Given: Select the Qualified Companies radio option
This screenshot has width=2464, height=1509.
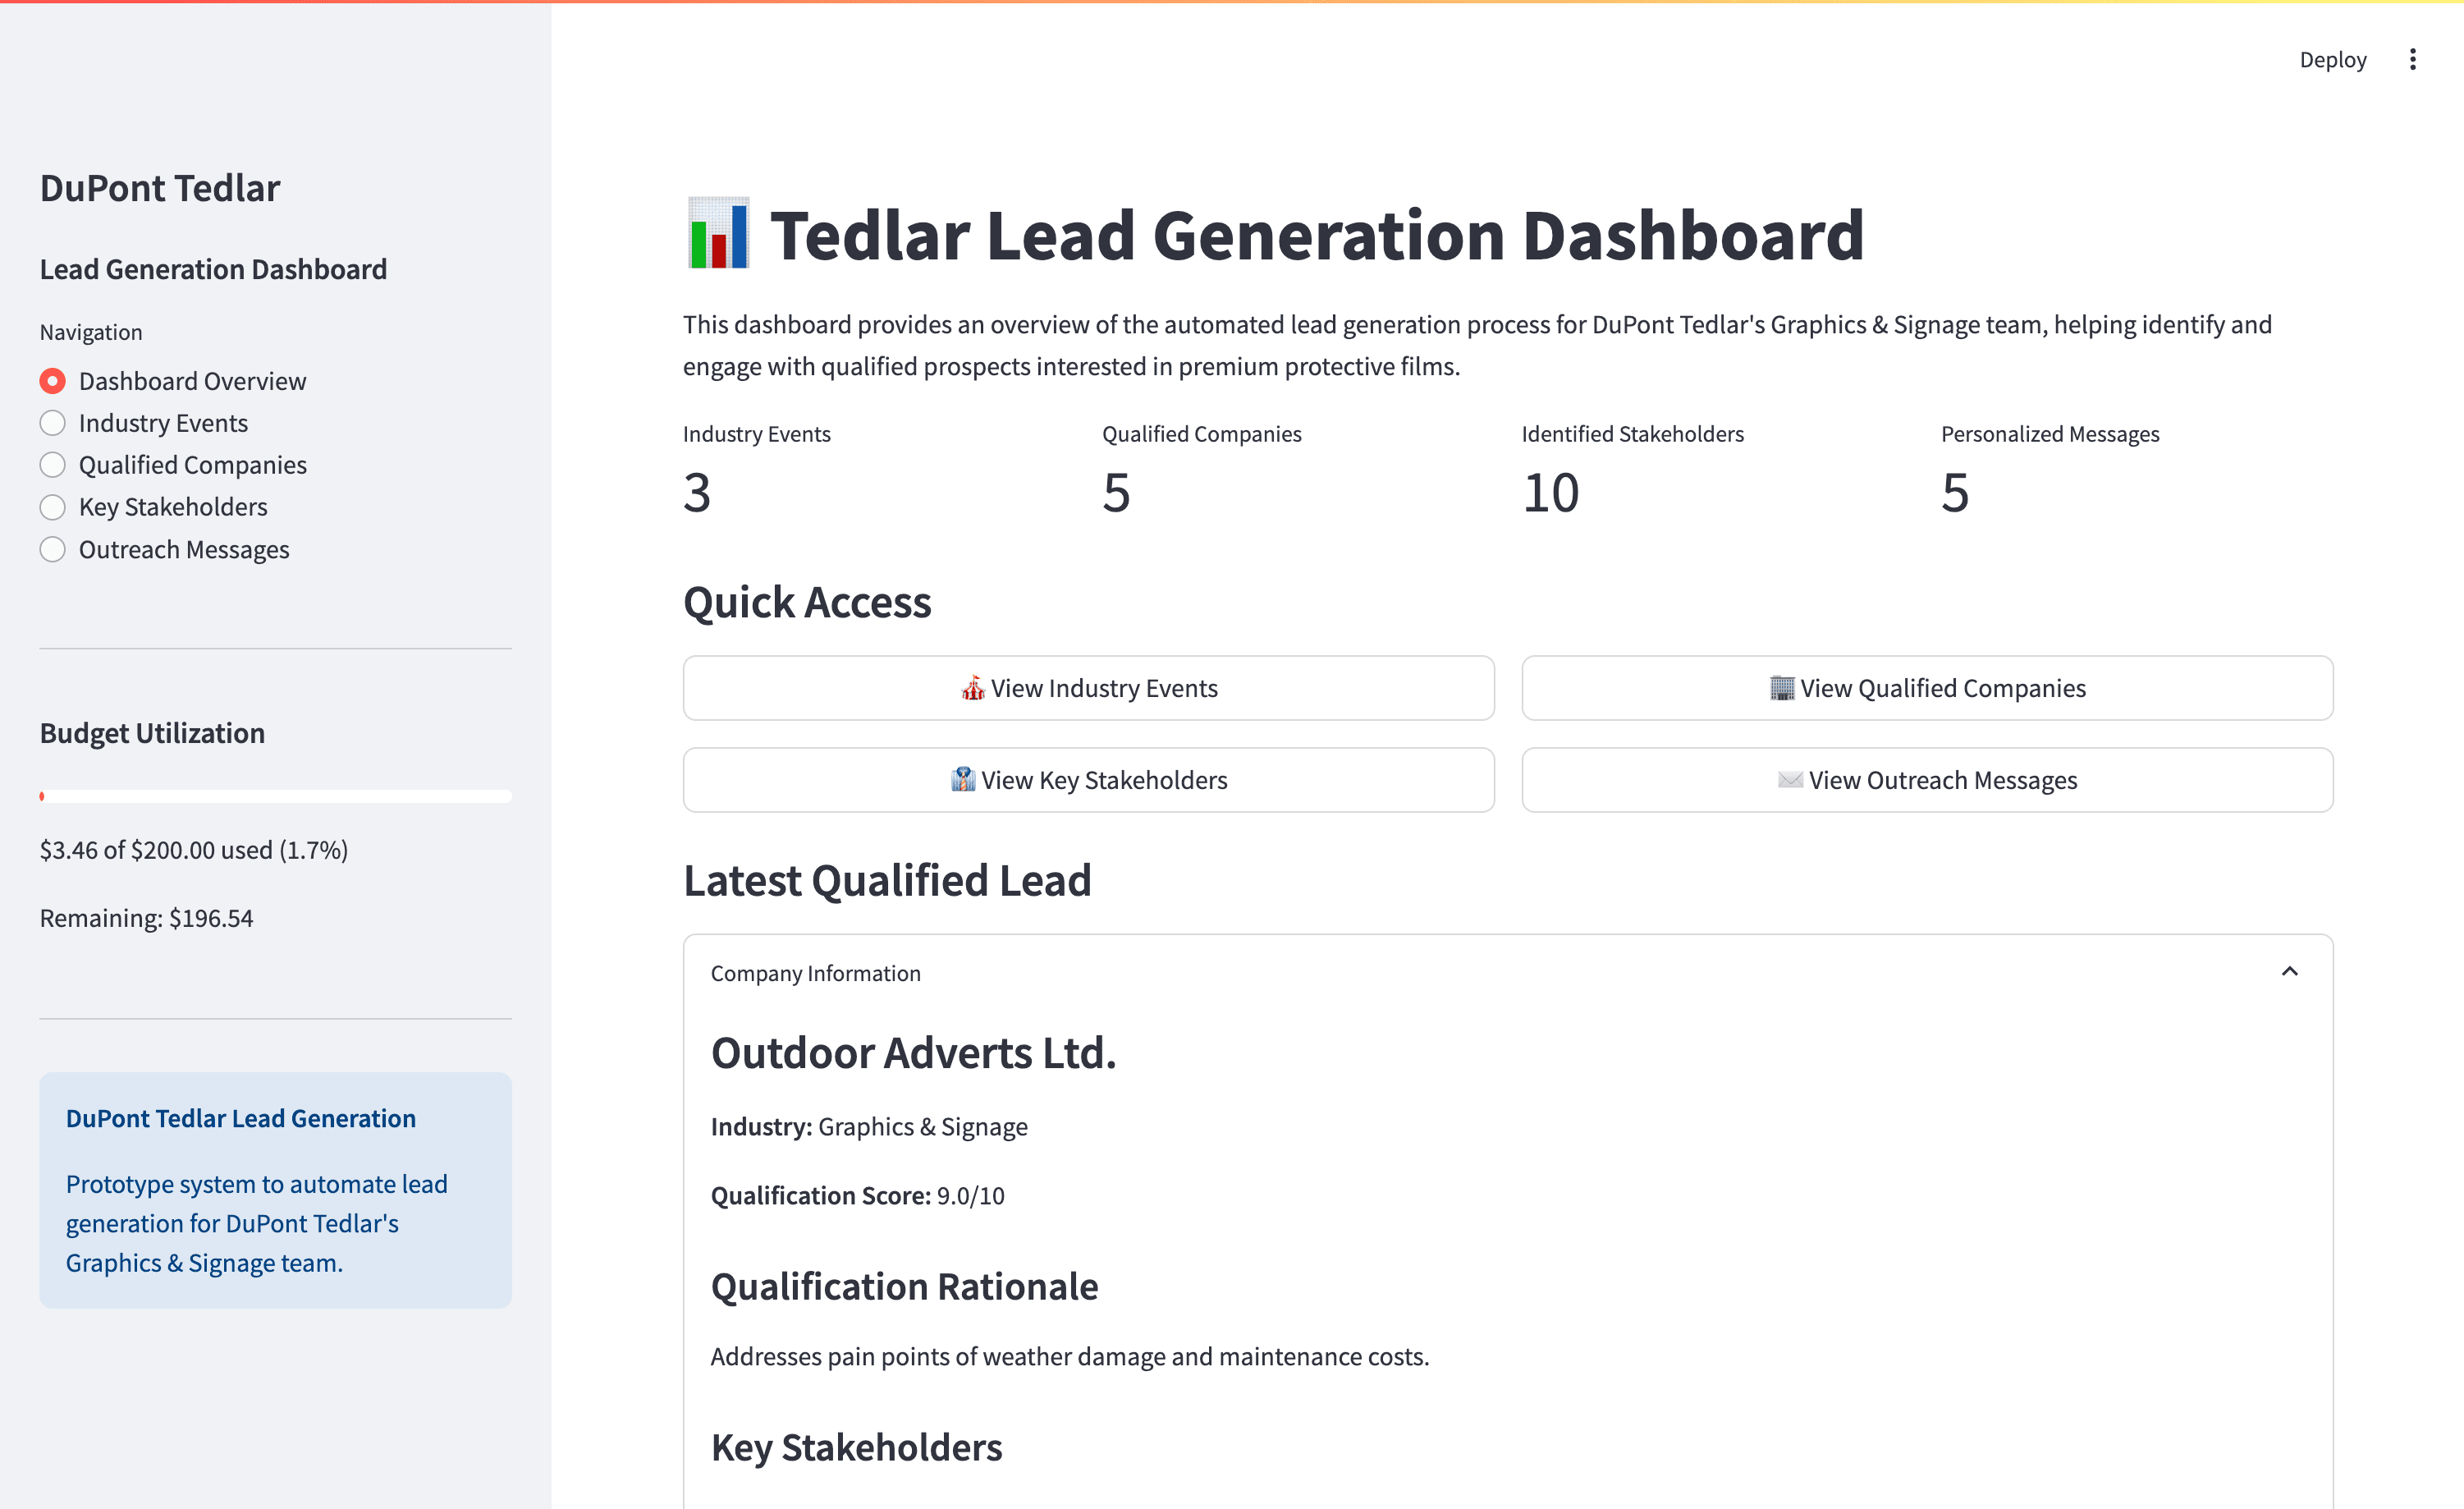Looking at the screenshot, I should (x=52, y=464).
